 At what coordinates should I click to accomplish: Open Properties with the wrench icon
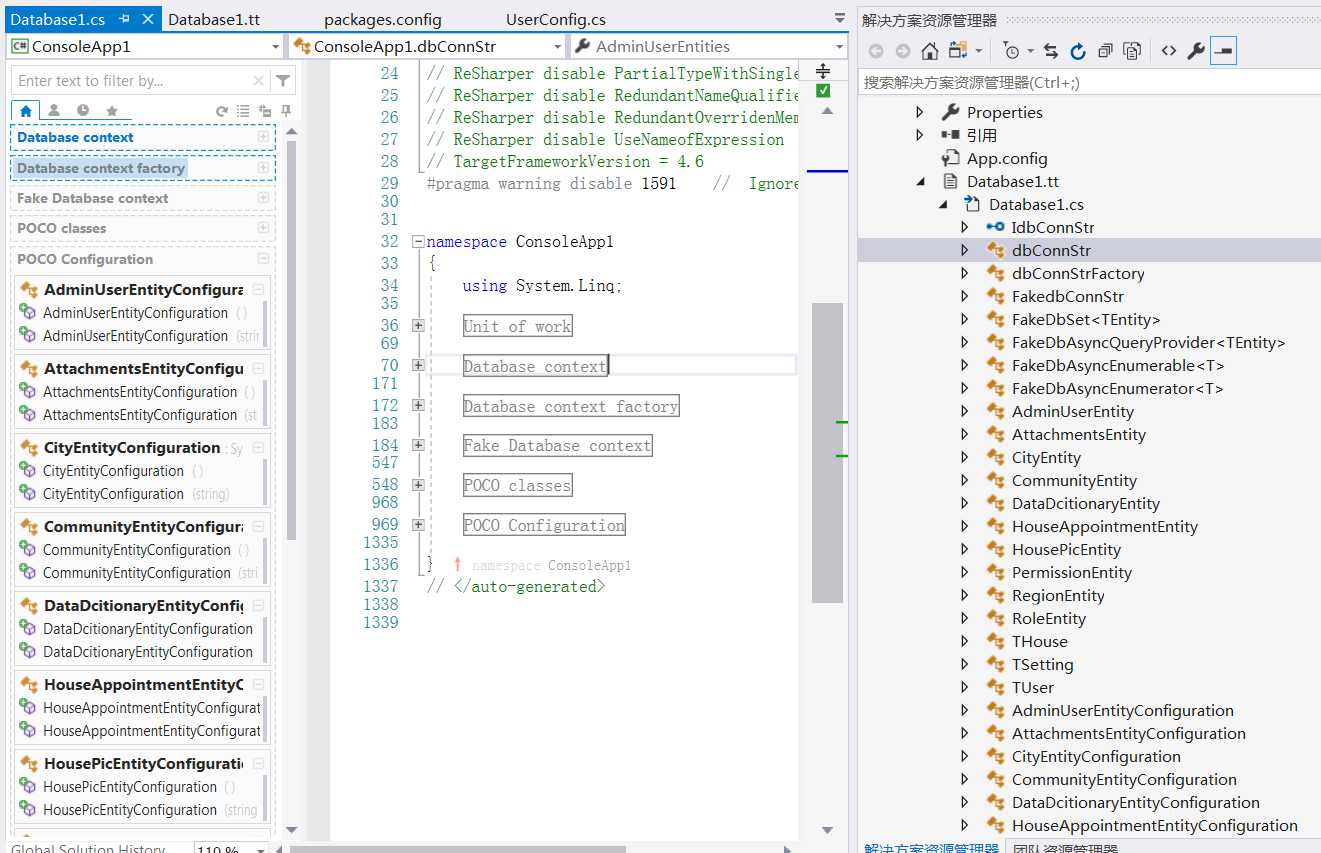pos(1196,51)
